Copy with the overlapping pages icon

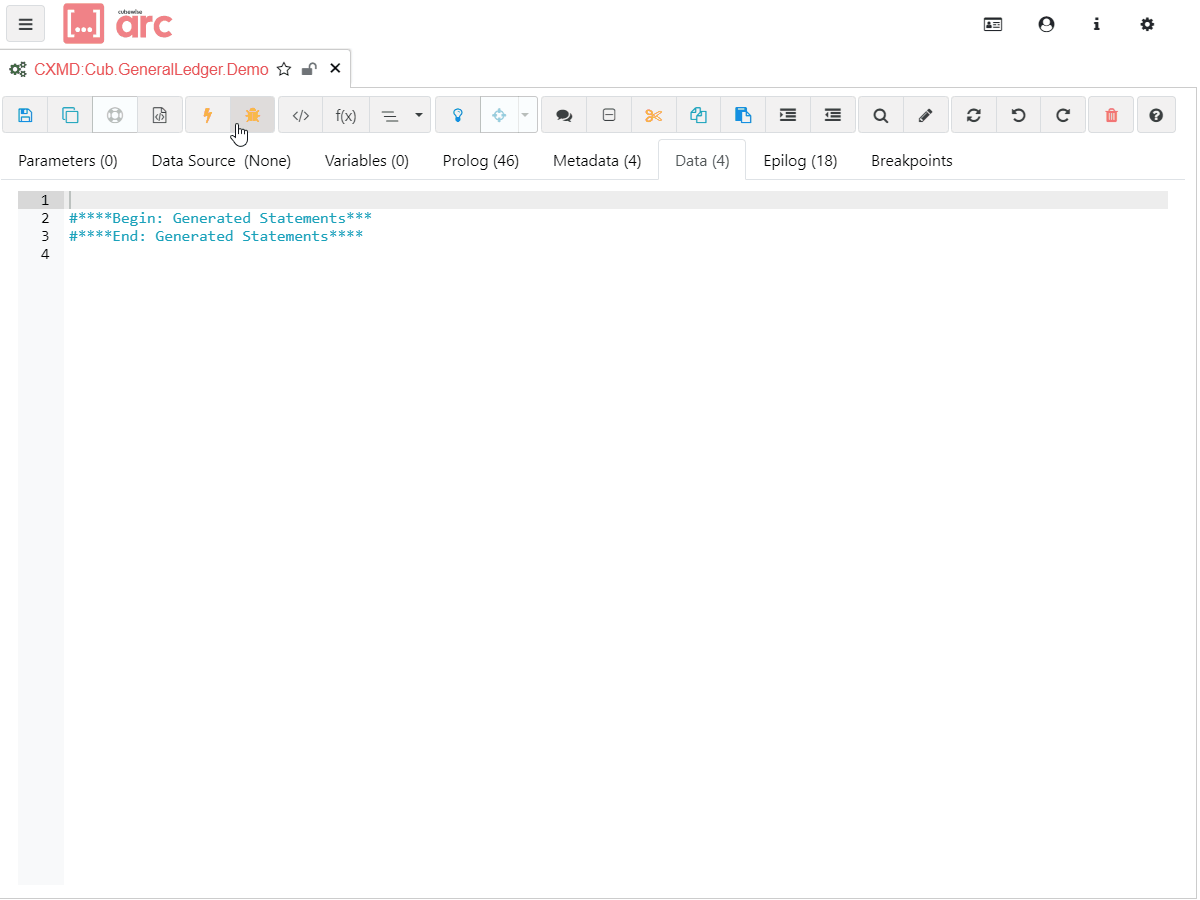click(699, 115)
